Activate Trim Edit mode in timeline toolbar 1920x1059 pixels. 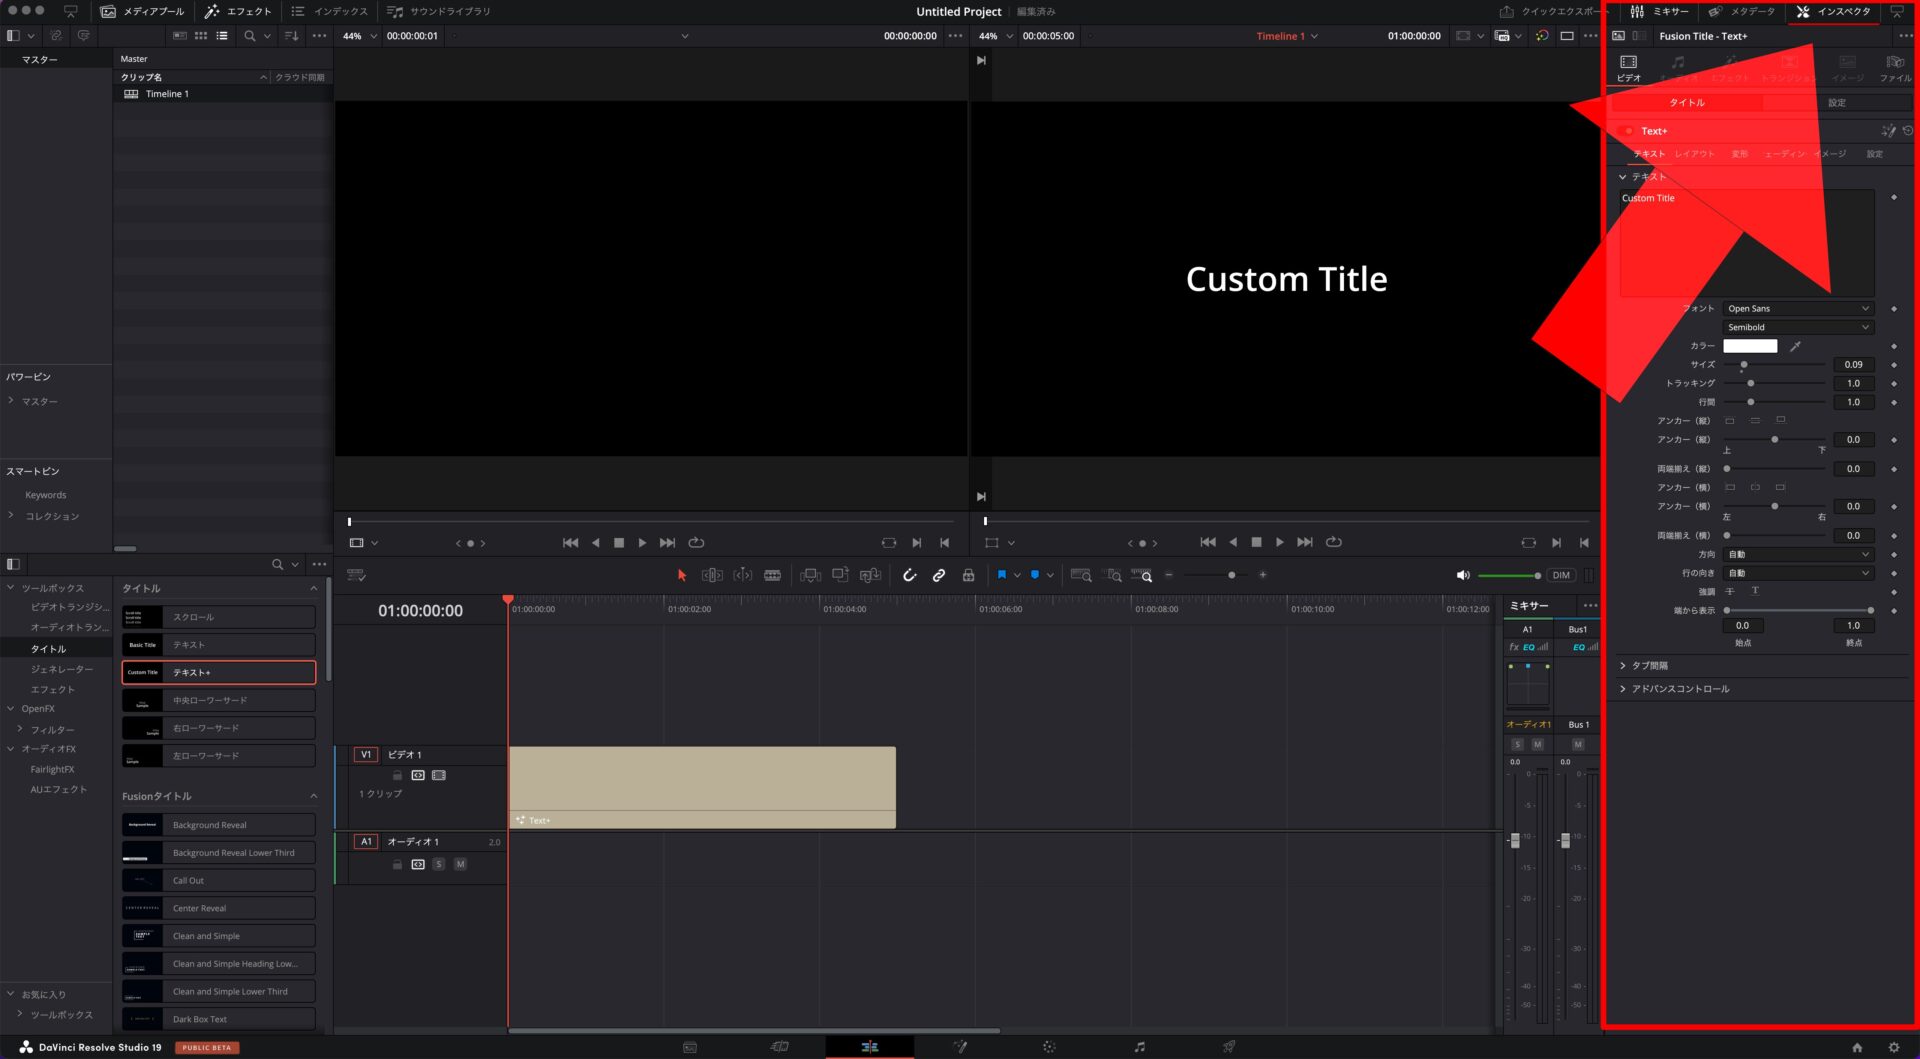pyautogui.click(x=712, y=575)
